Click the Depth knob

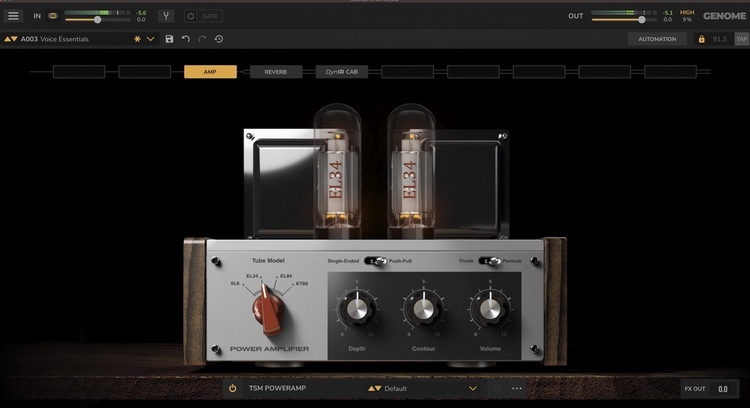click(x=356, y=309)
